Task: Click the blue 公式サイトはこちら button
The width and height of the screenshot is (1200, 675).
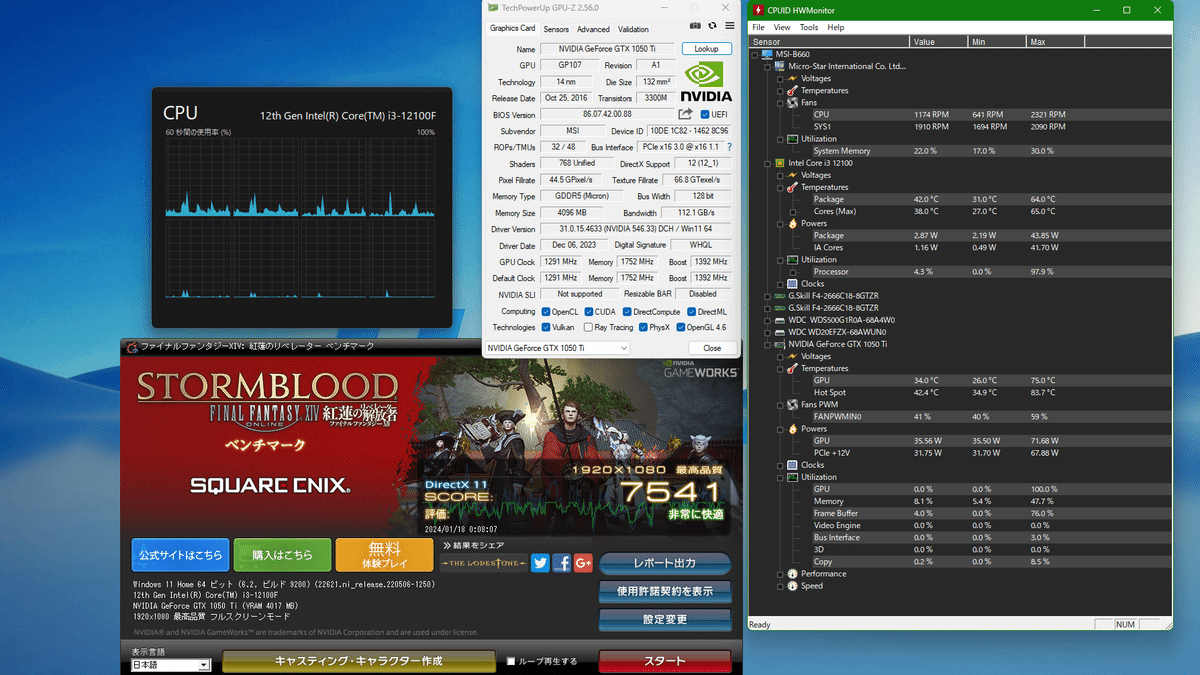Action: 180,555
